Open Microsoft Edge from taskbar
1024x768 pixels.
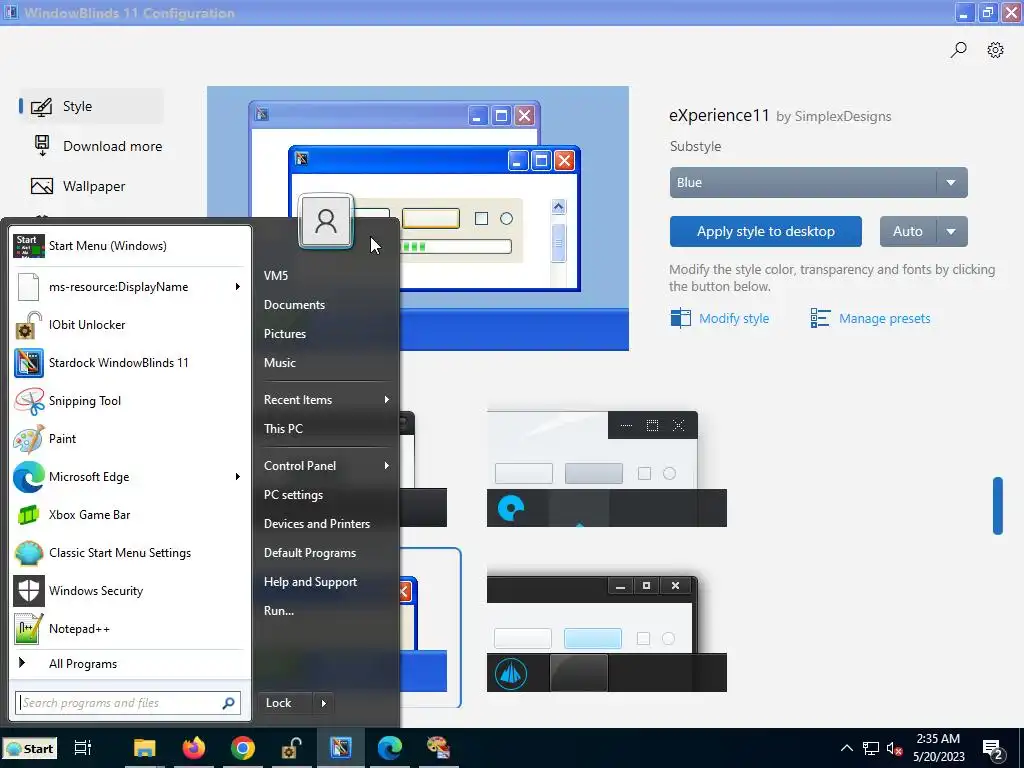[x=389, y=748]
